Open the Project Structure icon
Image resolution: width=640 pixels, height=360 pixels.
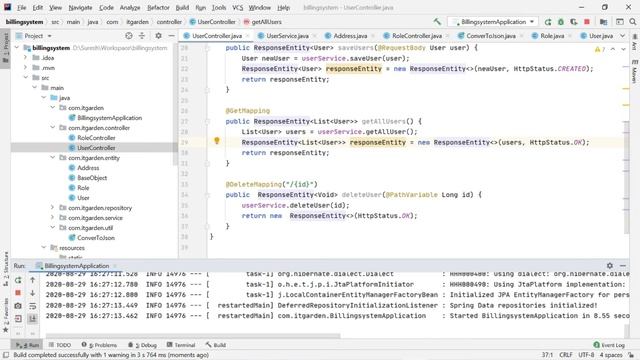(x=604, y=22)
